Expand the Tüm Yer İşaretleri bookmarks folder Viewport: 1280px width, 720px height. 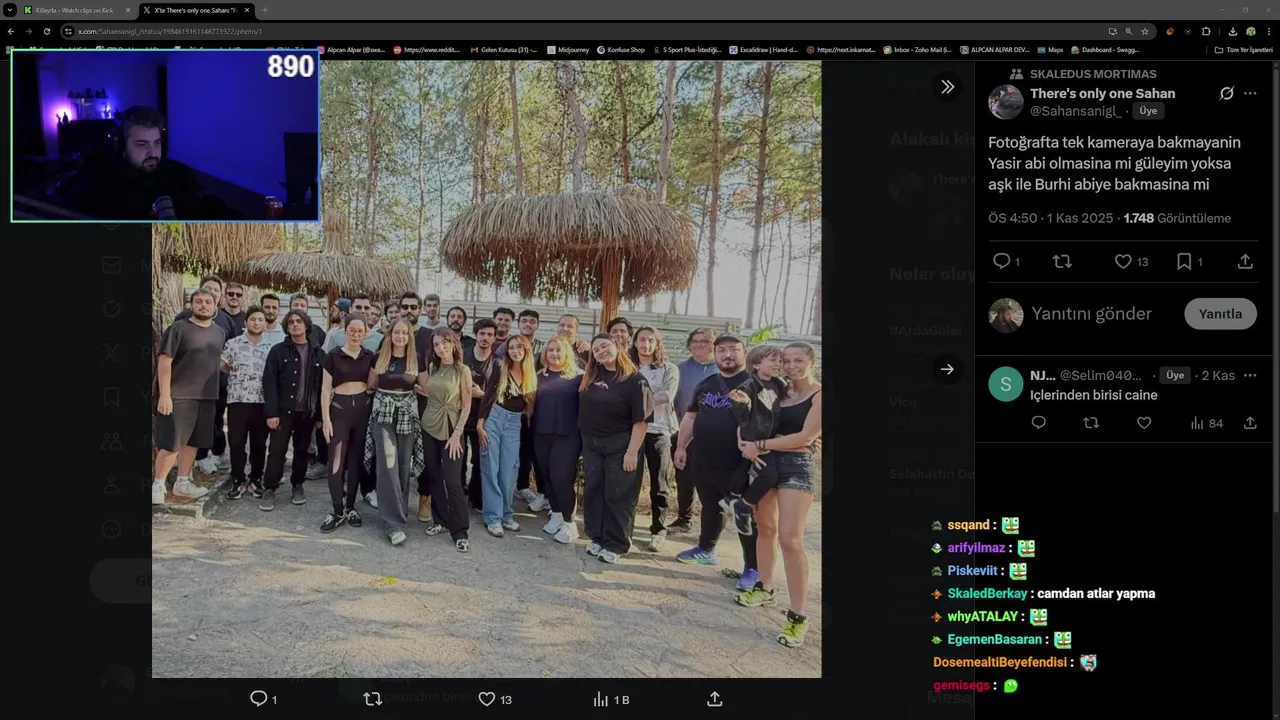(x=1243, y=49)
